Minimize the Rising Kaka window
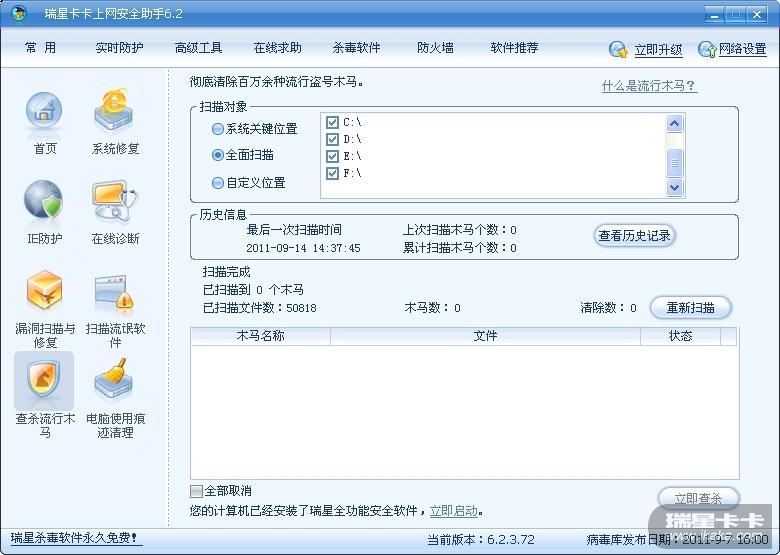This screenshot has height=555, width=780. tap(715, 14)
